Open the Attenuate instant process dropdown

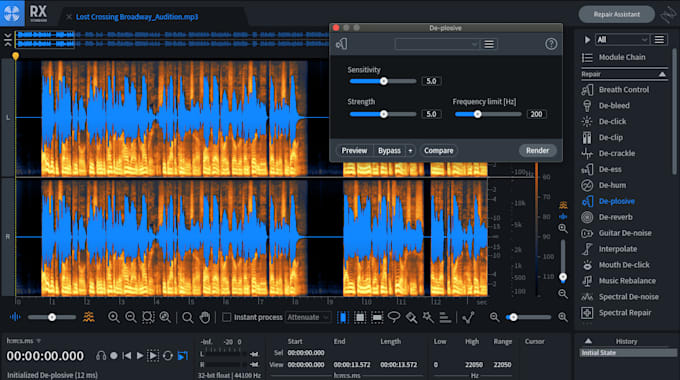pos(308,317)
